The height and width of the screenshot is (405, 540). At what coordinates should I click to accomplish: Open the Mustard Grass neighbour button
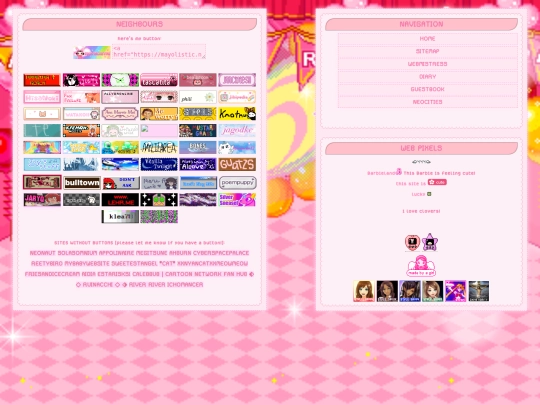coord(198,131)
